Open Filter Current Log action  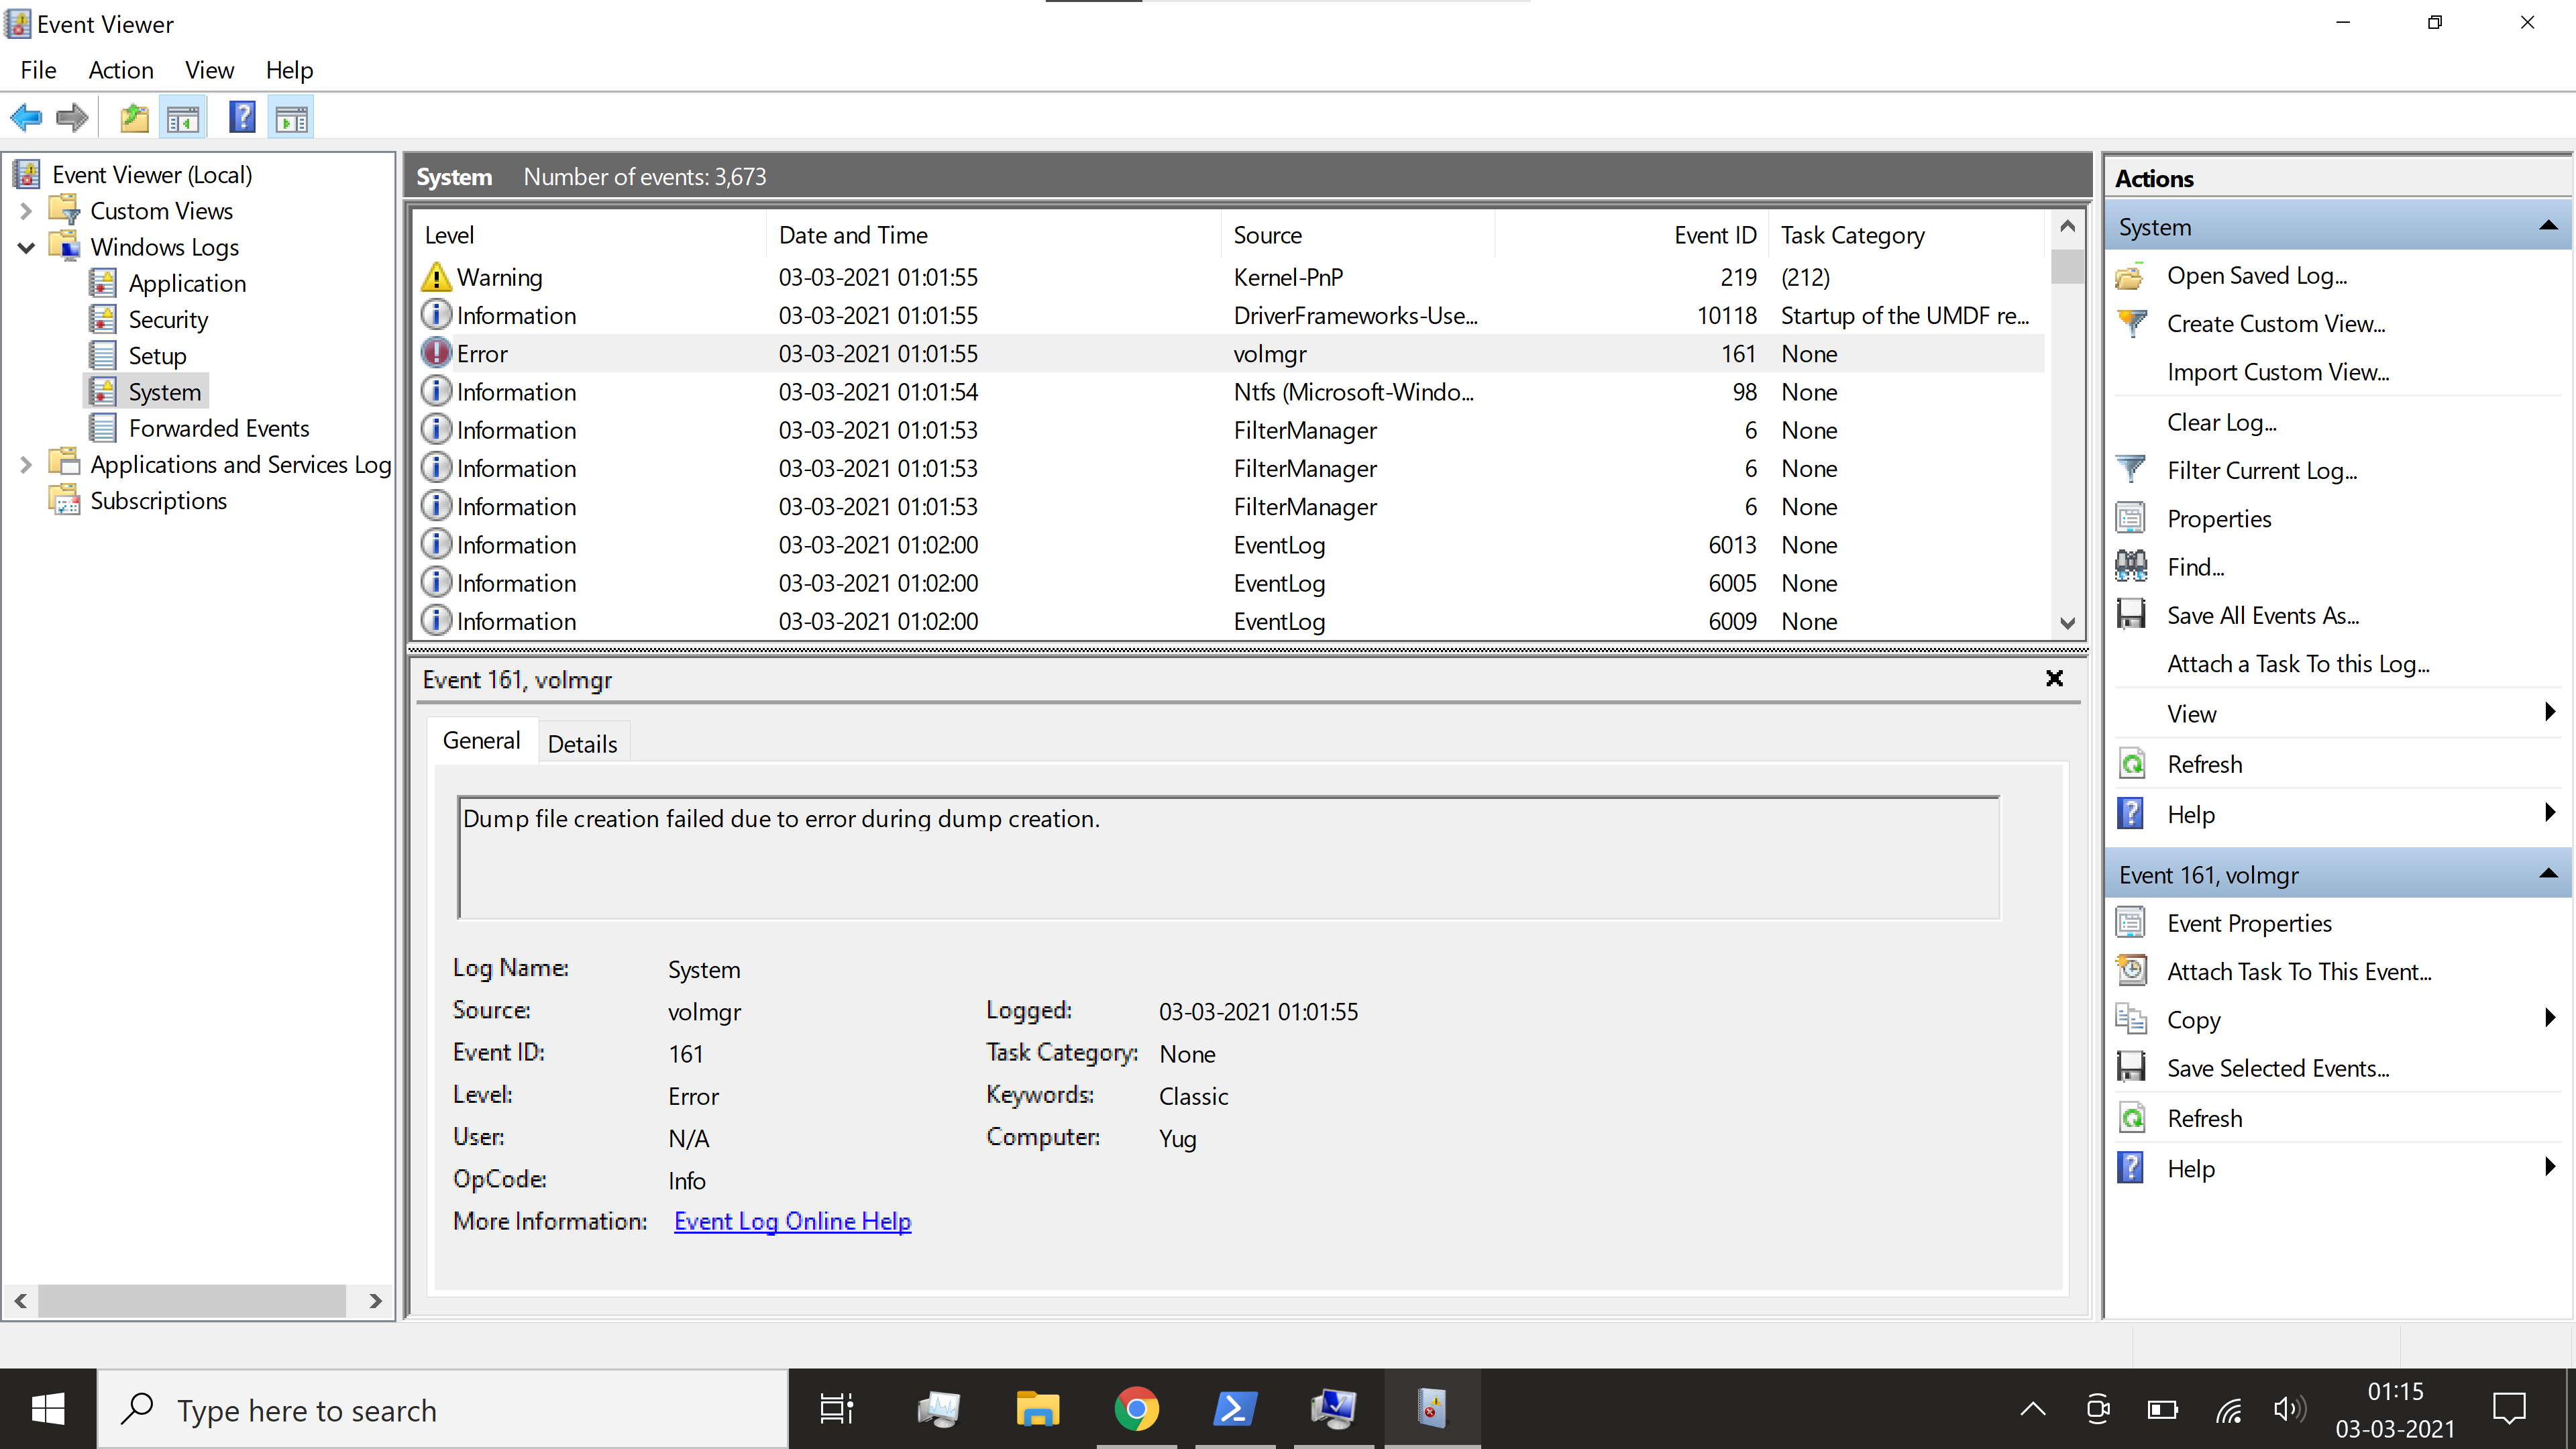click(x=2261, y=471)
